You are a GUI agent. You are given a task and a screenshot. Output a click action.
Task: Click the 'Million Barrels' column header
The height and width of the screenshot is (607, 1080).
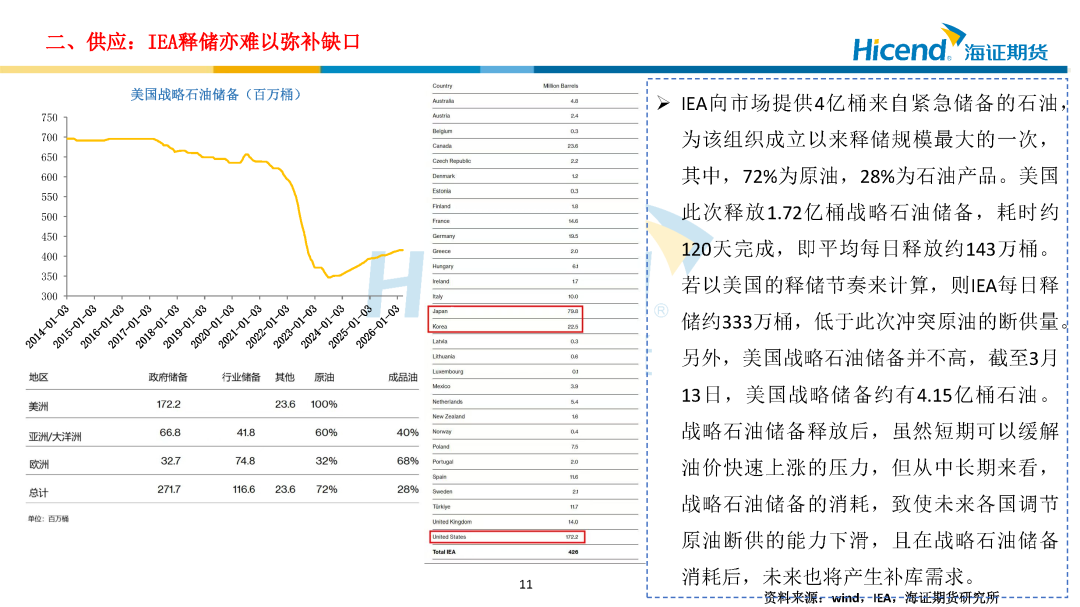[x=561, y=86]
